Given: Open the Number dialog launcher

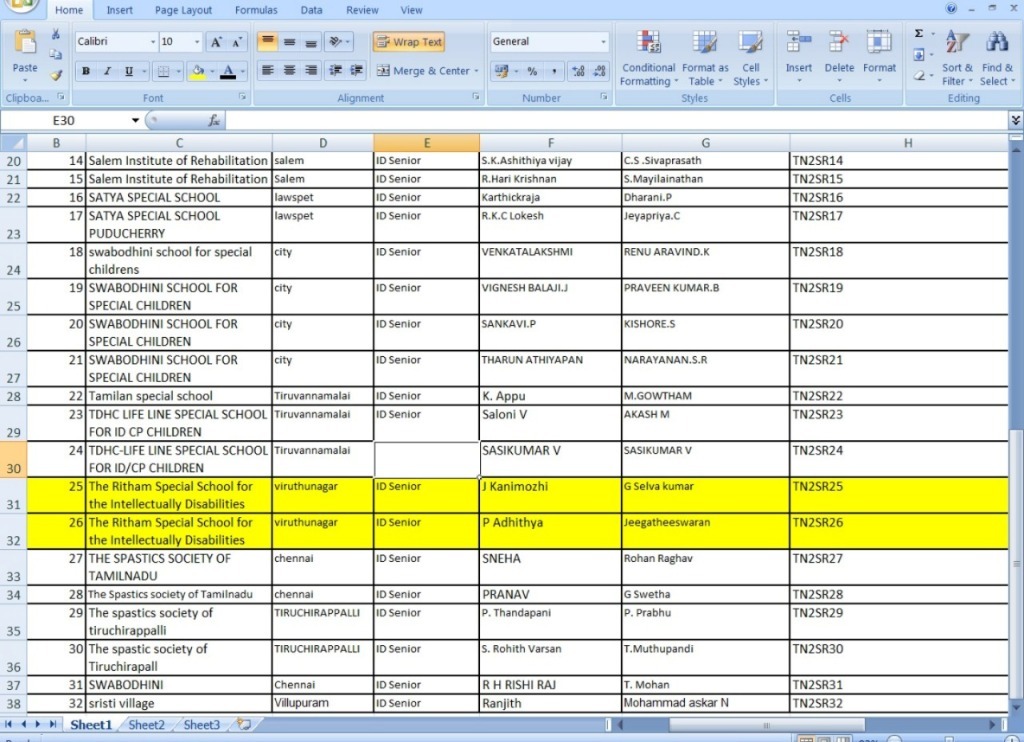Looking at the screenshot, I should pos(603,97).
